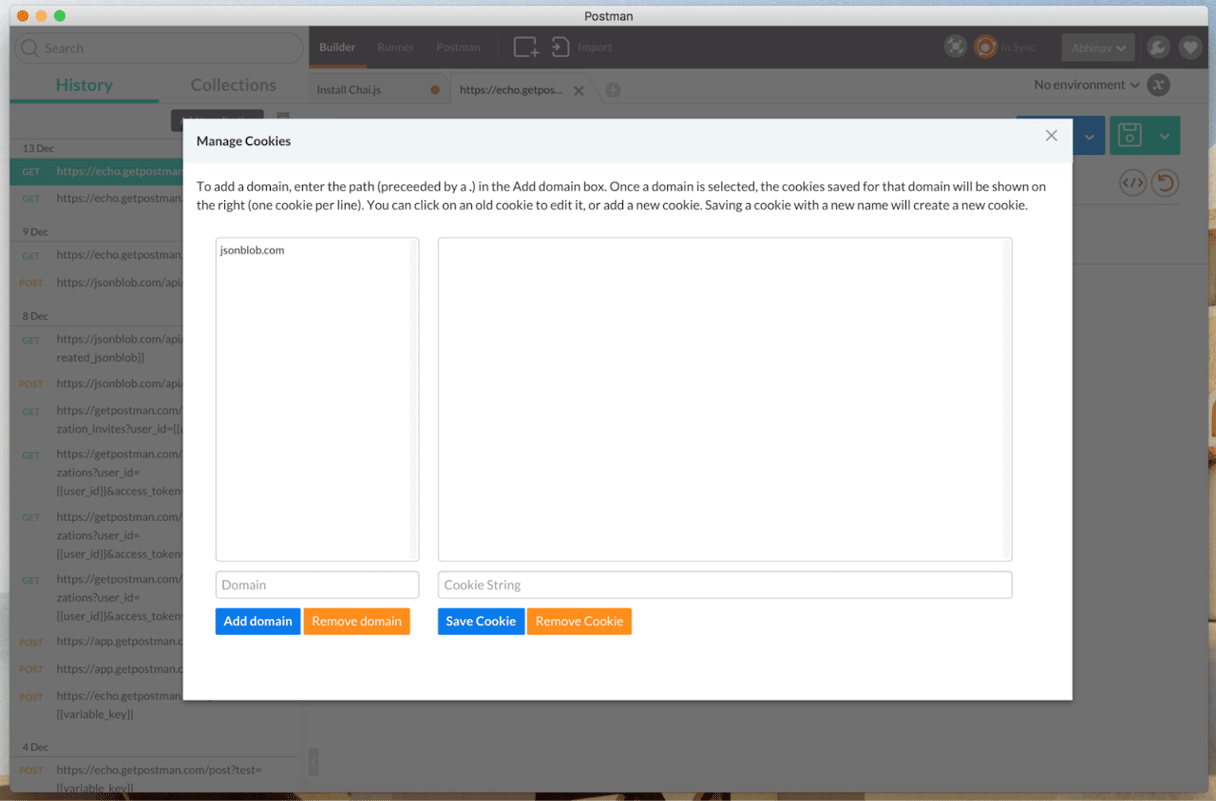Click the Import icon in header
Viewport: 1216px width, 801px height.
pyautogui.click(x=561, y=47)
